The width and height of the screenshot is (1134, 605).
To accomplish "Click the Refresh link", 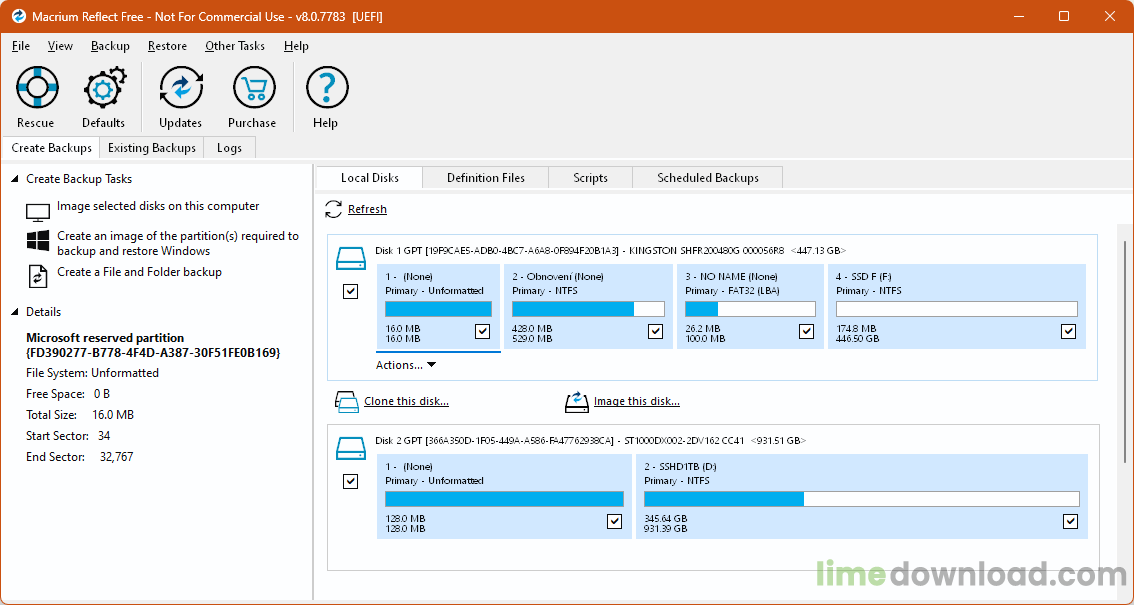I will click(x=367, y=210).
